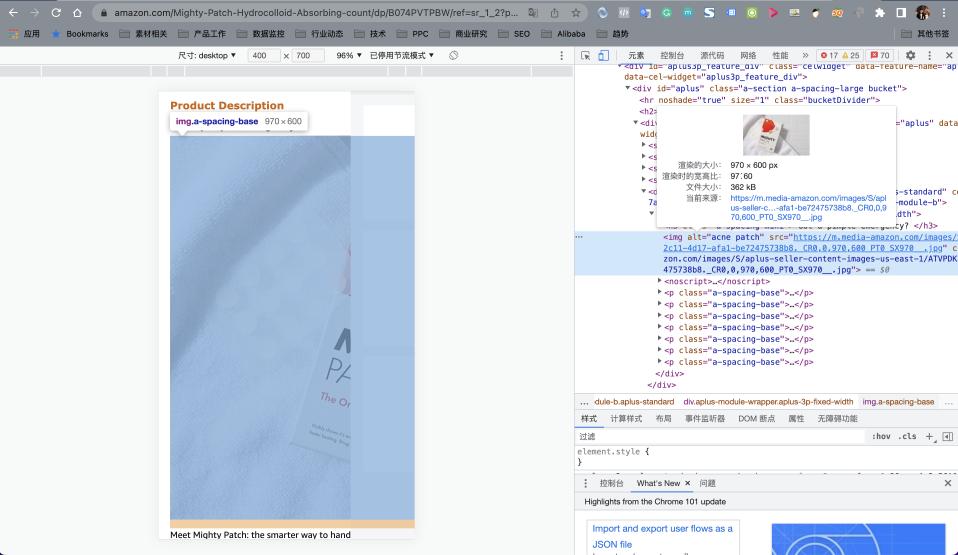Expand the first p.a-spacing-base node
Viewport: 958px width, 555px height.
pyautogui.click(x=660, y=292)
